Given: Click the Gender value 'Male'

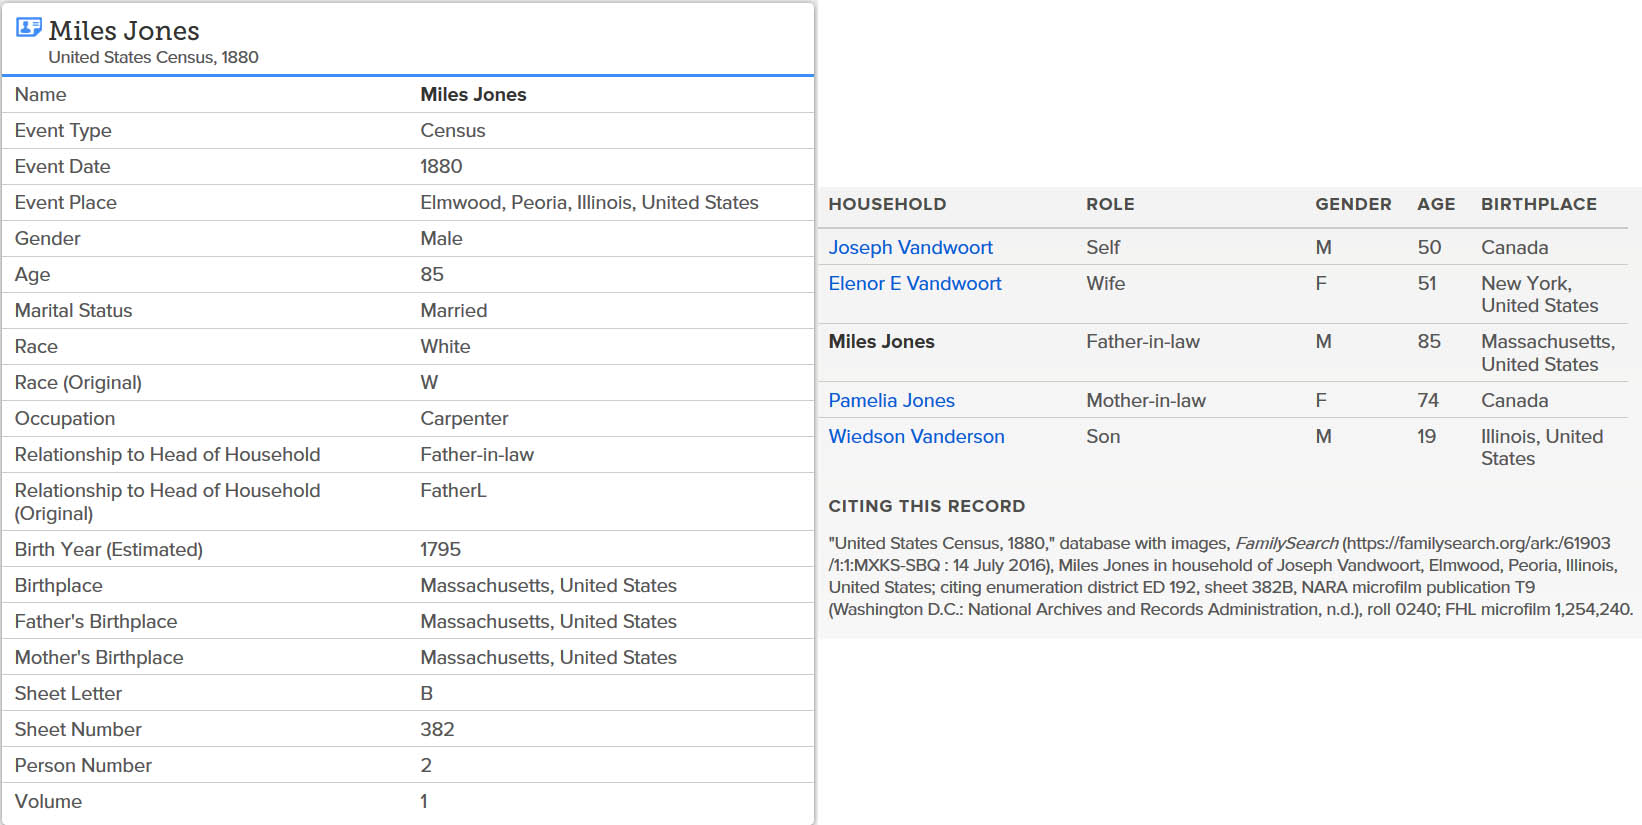Looking at the screenshot, I should [x=441, y=238].
